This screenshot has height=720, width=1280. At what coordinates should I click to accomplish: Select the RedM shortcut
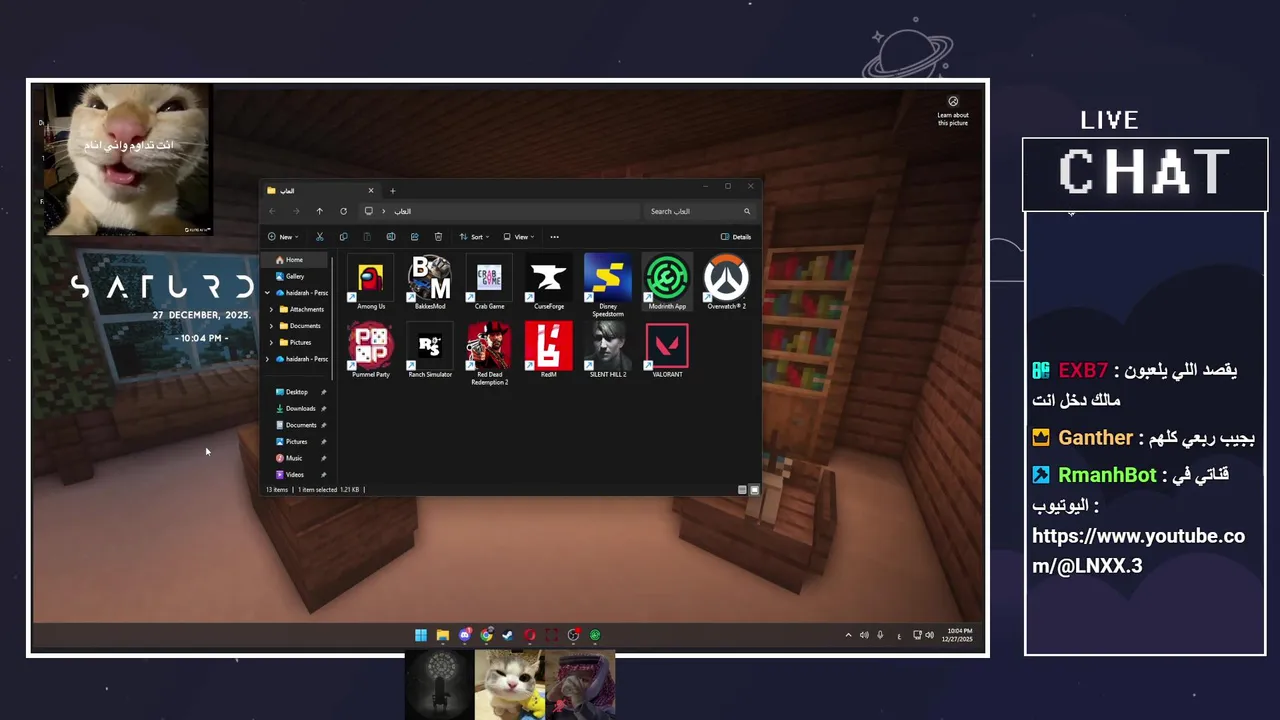tap(549, 350)
